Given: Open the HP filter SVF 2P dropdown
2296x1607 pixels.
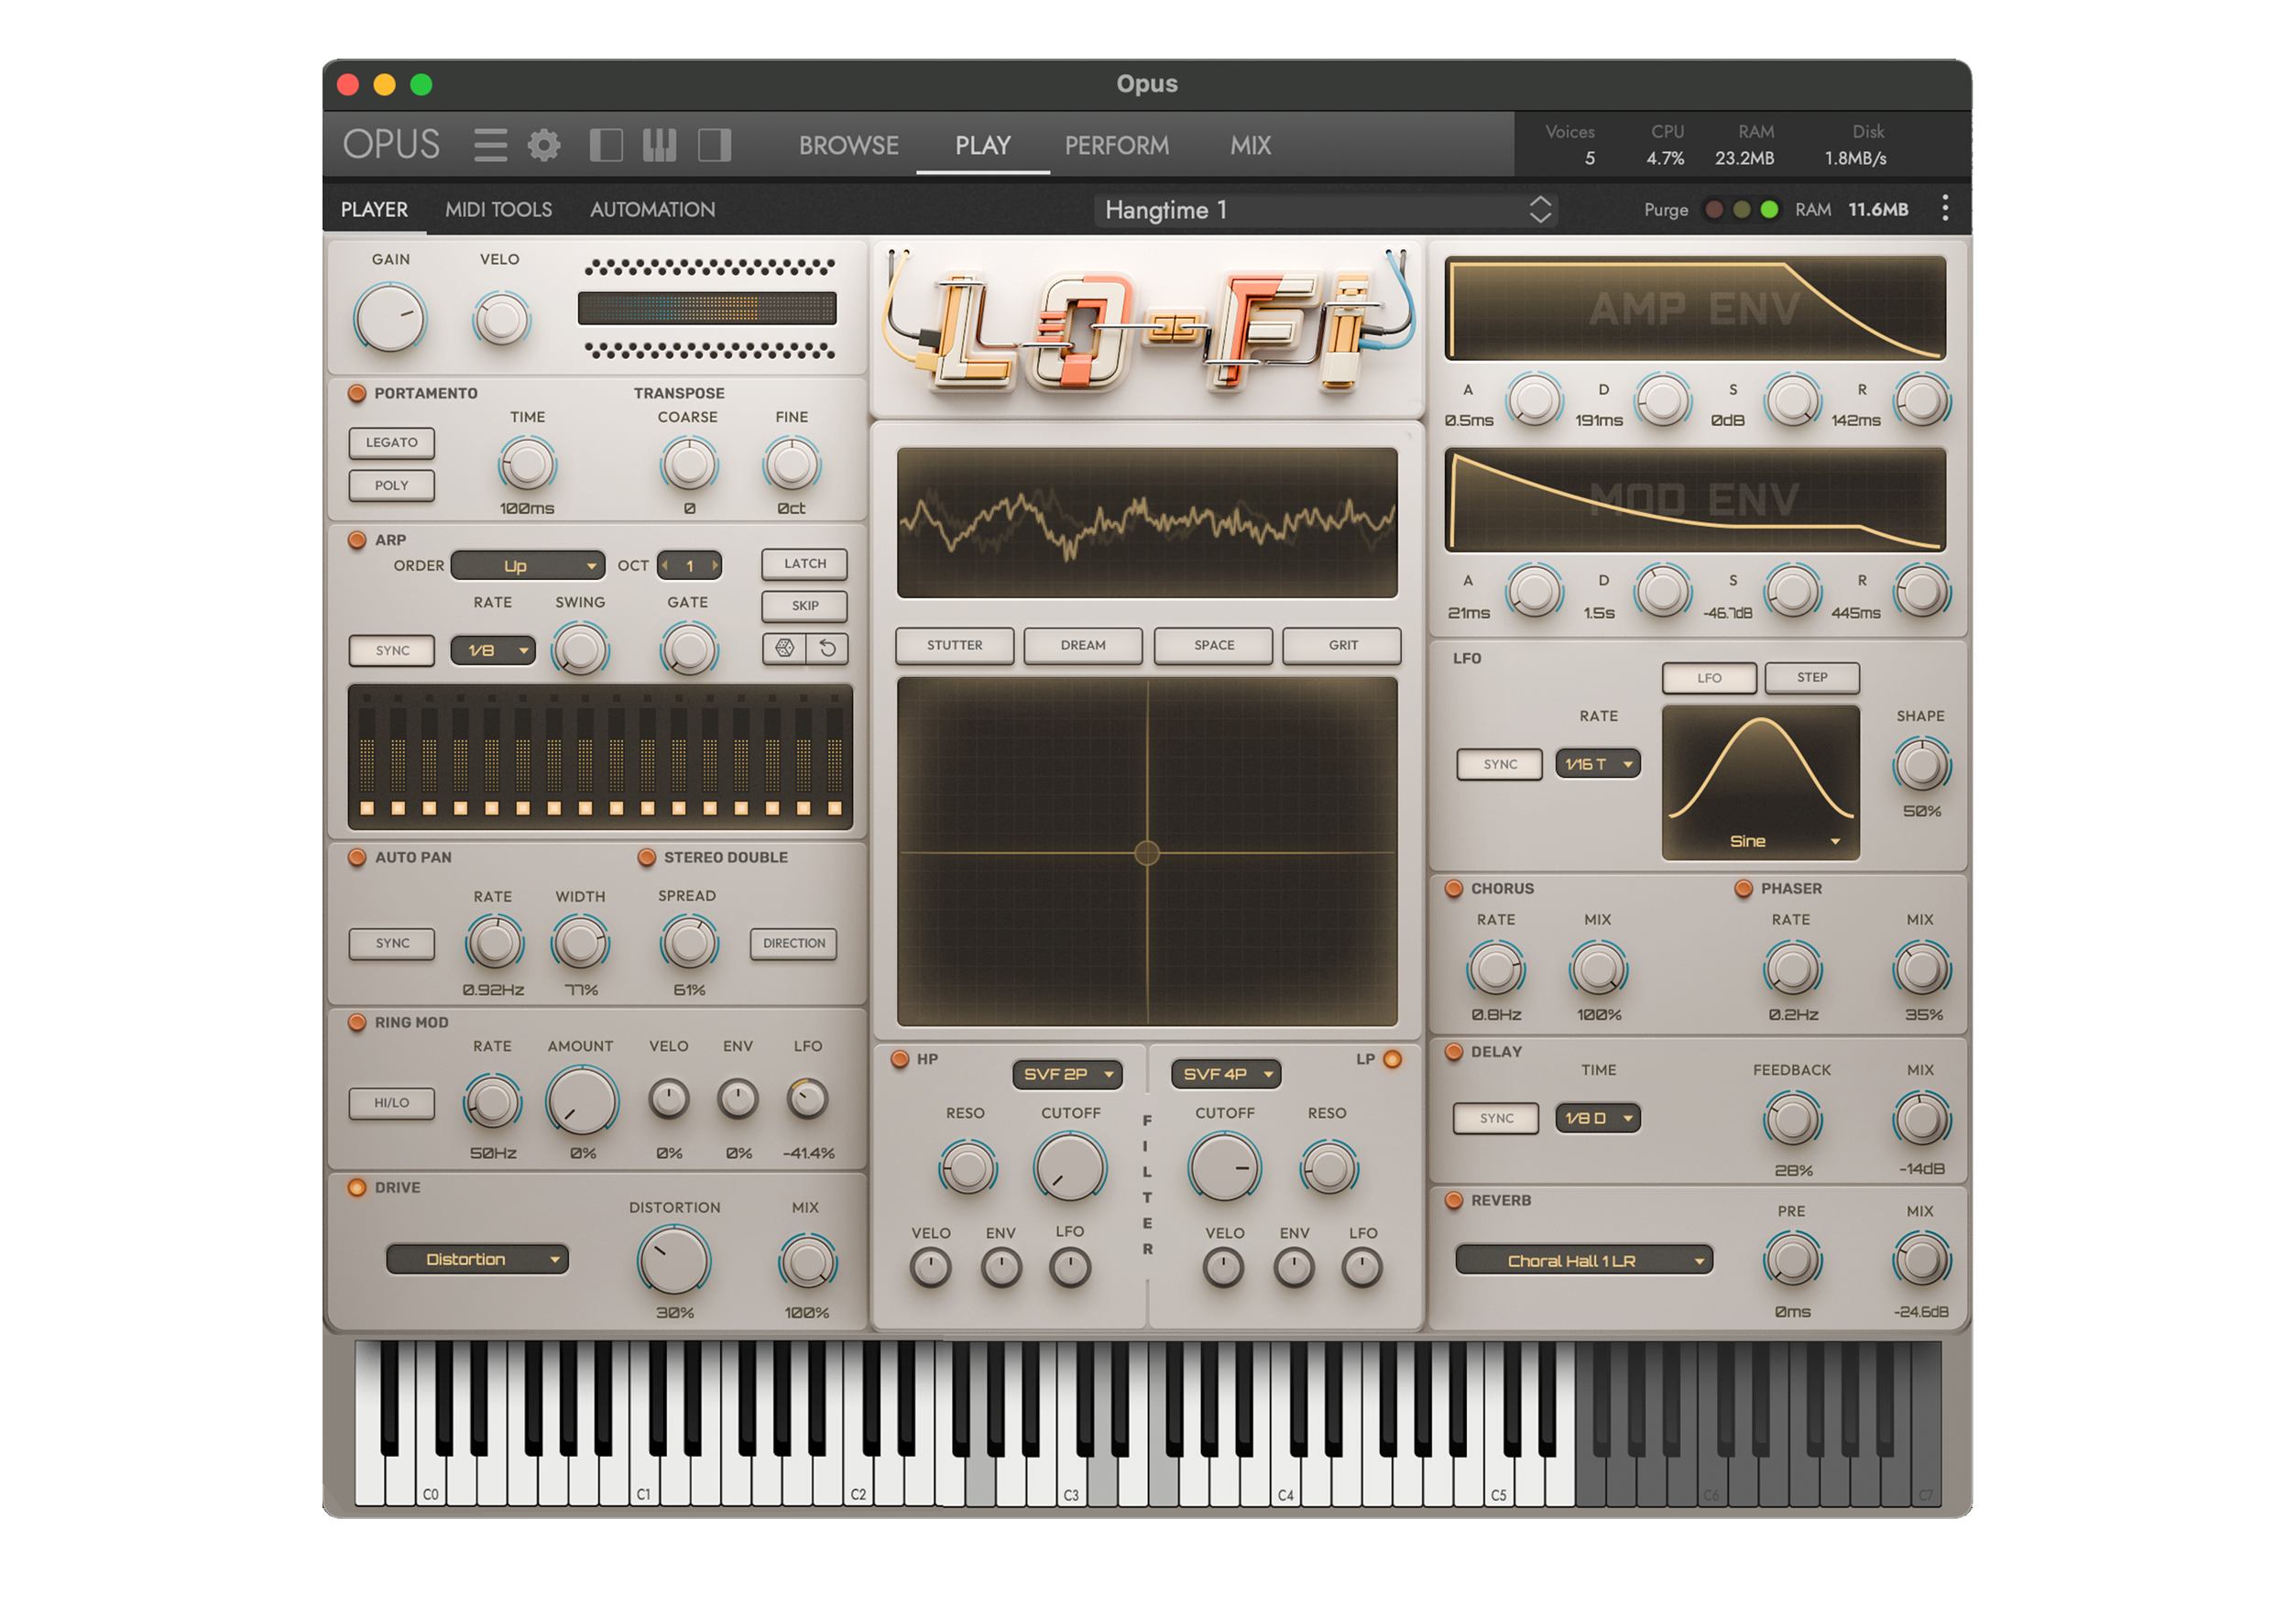Looking at the screenshot, I should click(1067, 1074).
